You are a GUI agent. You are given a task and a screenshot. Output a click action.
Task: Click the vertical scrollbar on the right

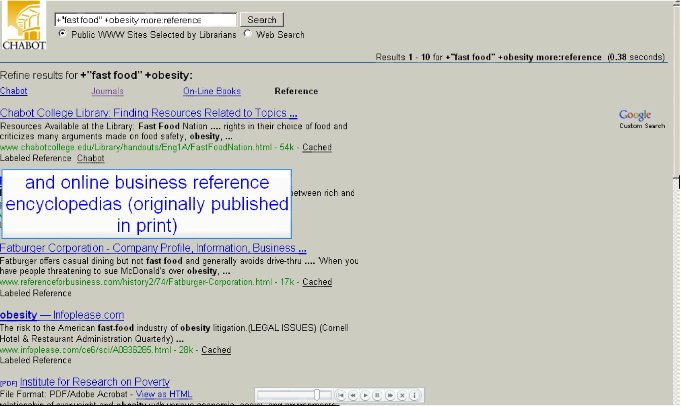[677, 203]
